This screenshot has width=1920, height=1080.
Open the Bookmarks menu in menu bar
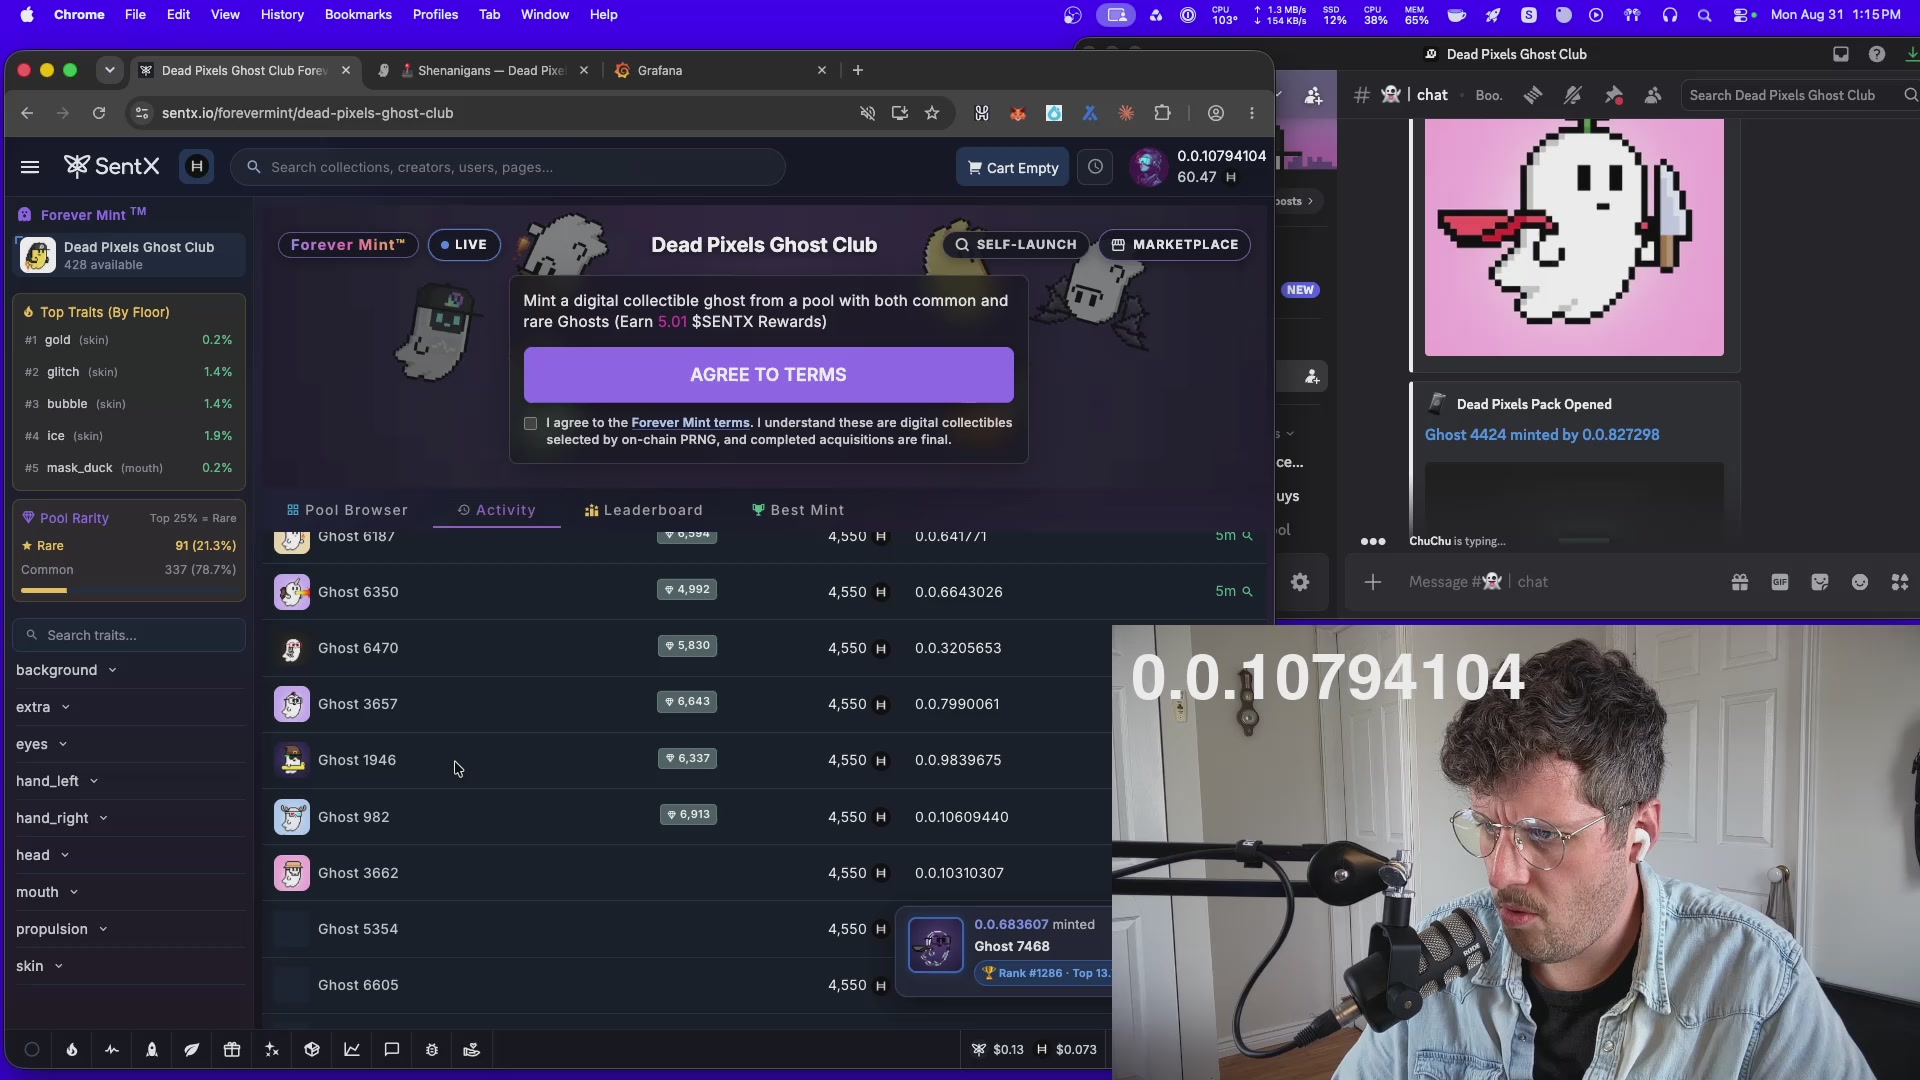[358, 14]
